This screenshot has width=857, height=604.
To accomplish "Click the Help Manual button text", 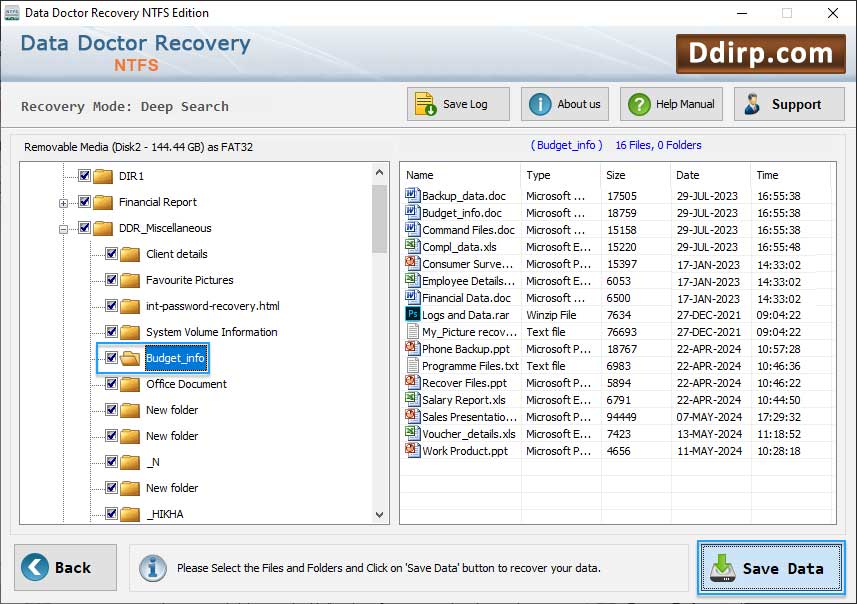I will coord(685,104).
